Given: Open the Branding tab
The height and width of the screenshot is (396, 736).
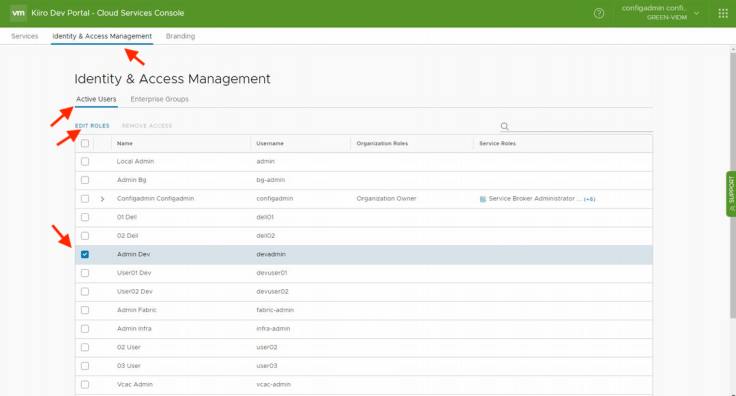Looking at the screenshot, I should click(x=180, y=36).
